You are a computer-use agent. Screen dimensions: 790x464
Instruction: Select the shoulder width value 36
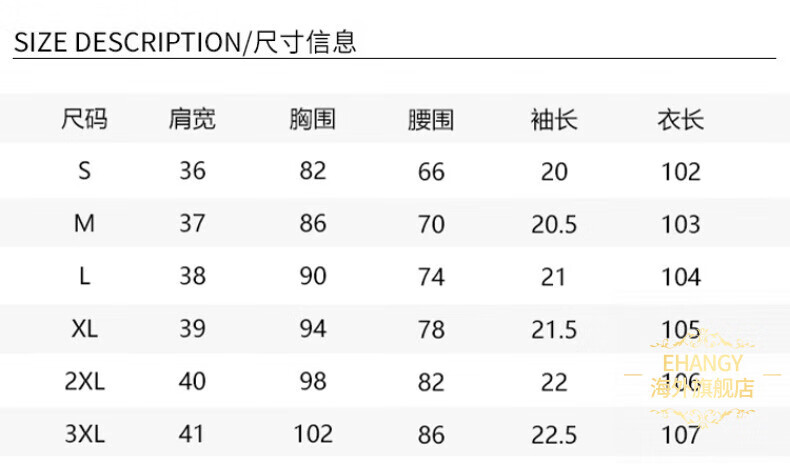click(192, 171)
